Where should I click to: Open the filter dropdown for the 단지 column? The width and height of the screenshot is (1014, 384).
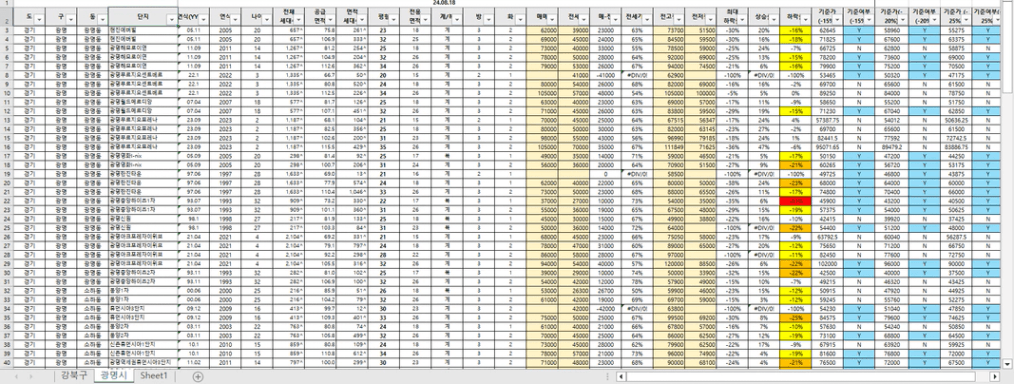pyautogui.click(x=172, y=19)
